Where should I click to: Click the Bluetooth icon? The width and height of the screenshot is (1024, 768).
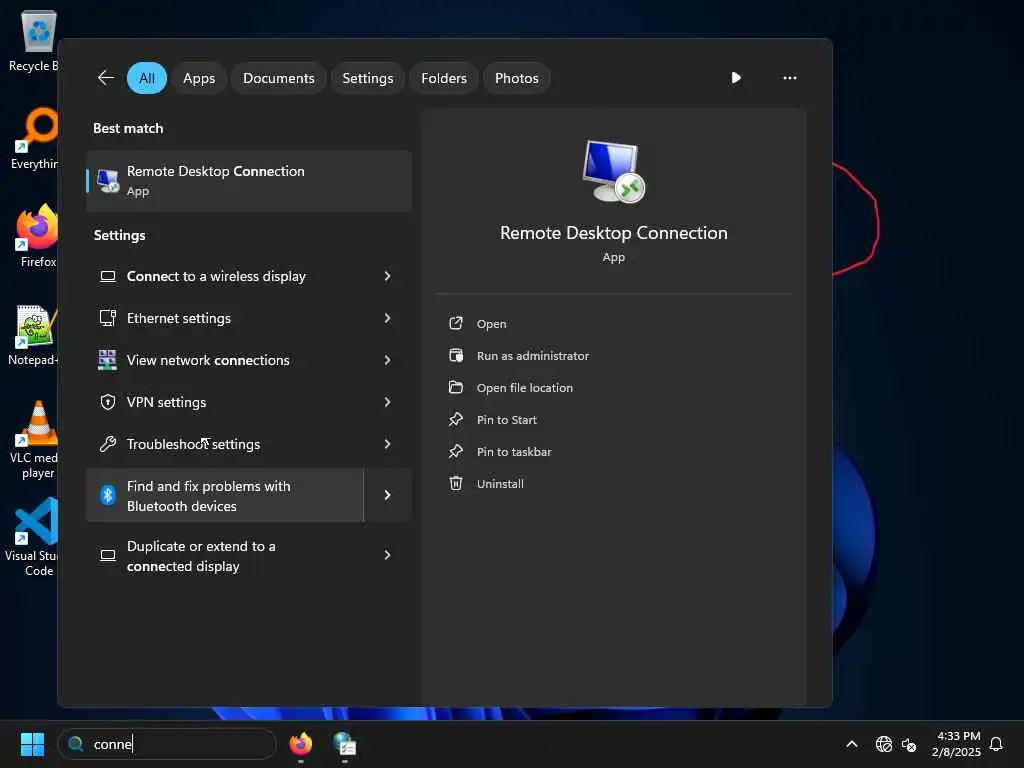click(x=108, y=495)
